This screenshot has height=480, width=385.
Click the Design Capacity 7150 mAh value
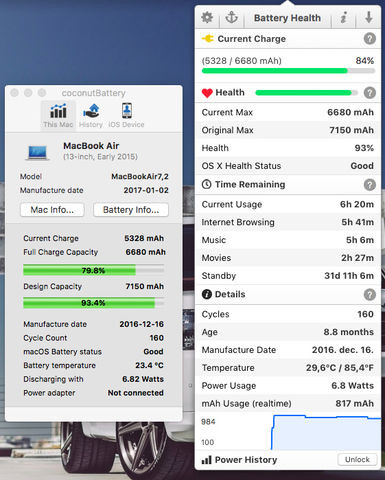[x=144, y=286]
